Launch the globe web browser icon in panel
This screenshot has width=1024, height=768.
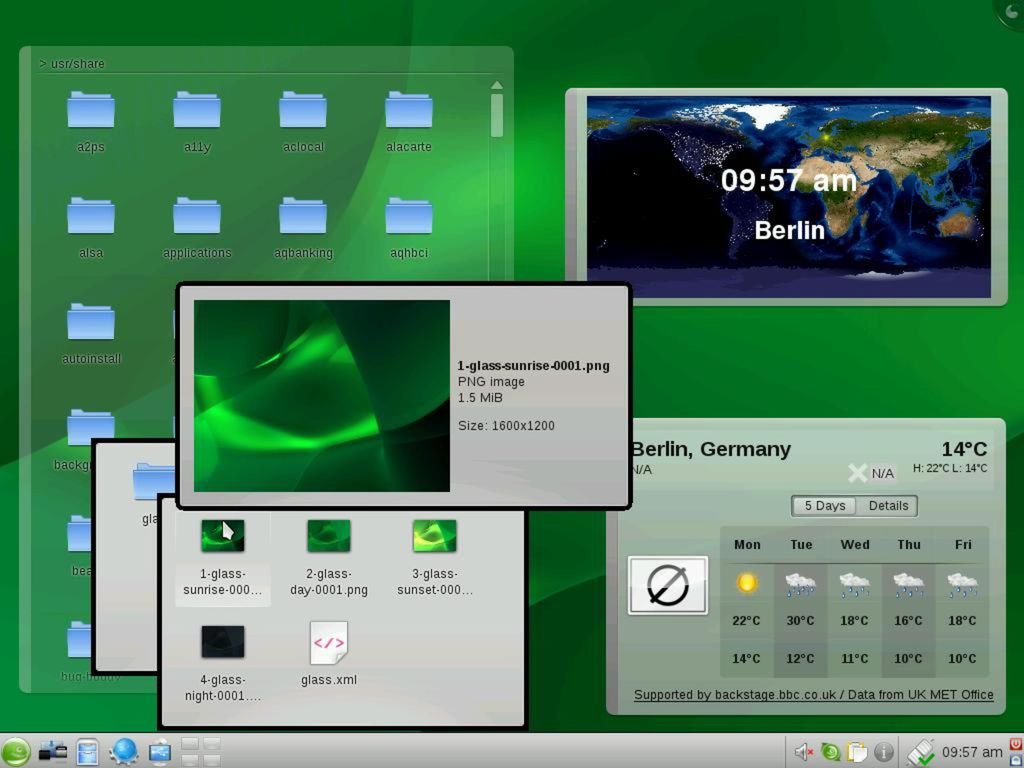[x=123, y=752]
